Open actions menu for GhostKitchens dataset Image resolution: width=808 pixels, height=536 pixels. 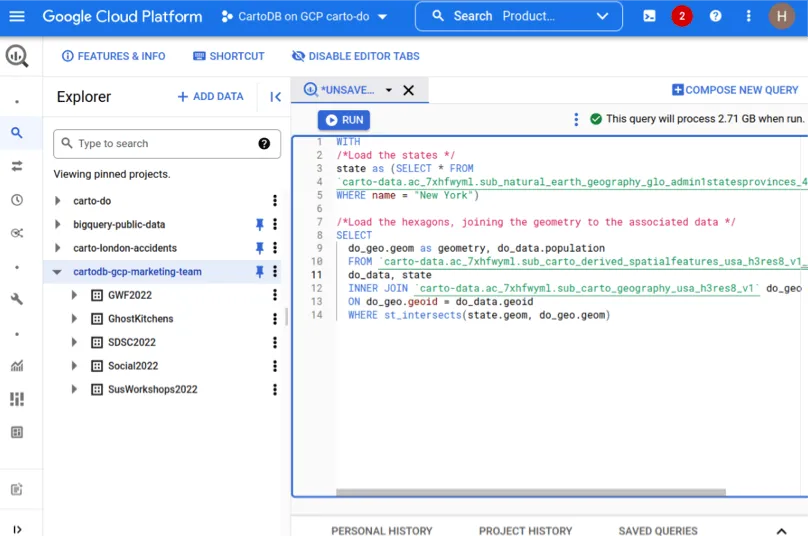[x=275, y=319]
